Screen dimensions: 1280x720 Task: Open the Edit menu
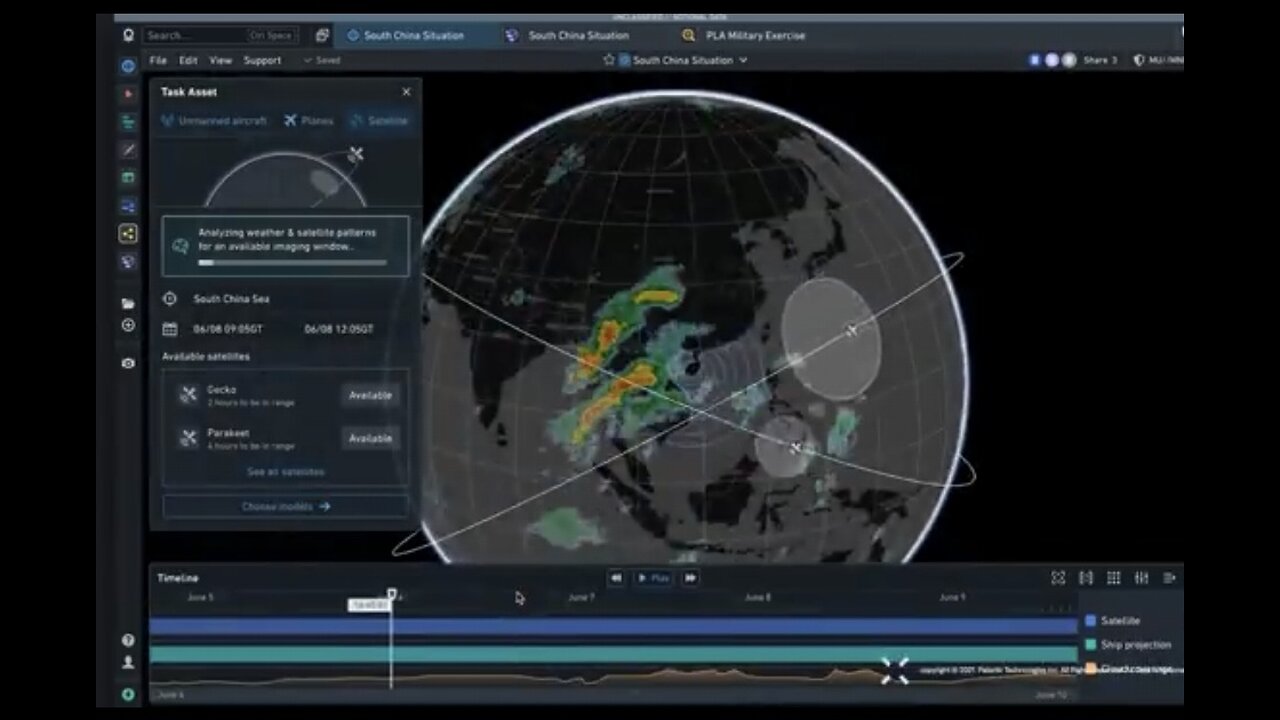[188, 60]
